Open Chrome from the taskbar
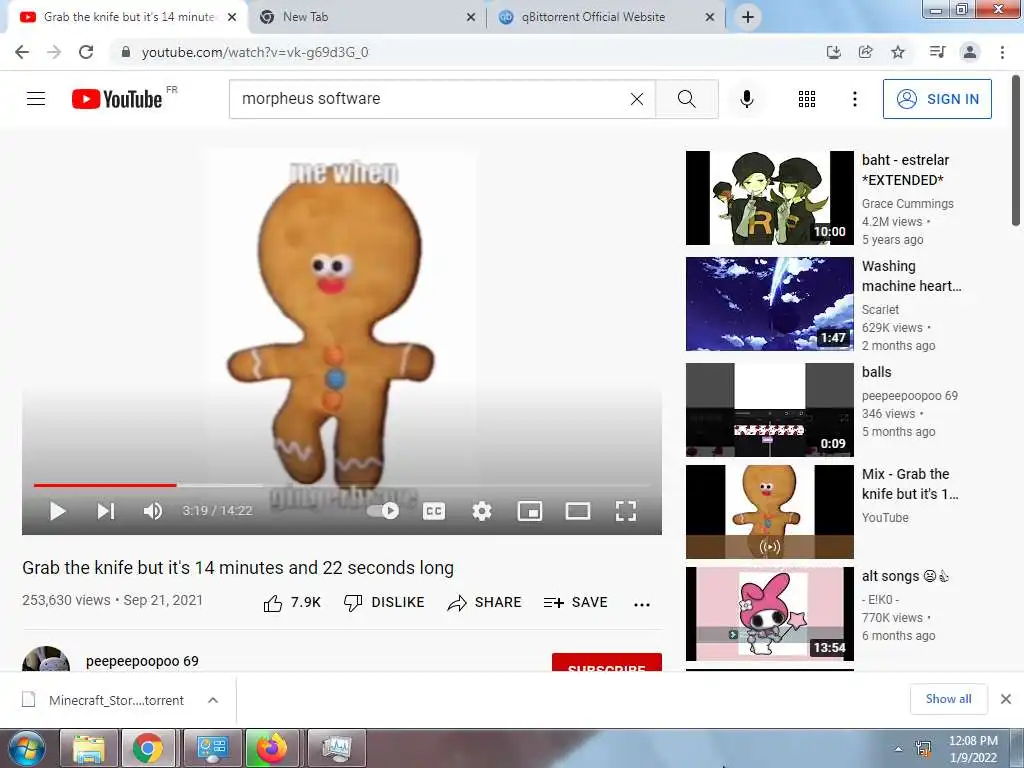Screen dimensions: 1024x768 148,748
